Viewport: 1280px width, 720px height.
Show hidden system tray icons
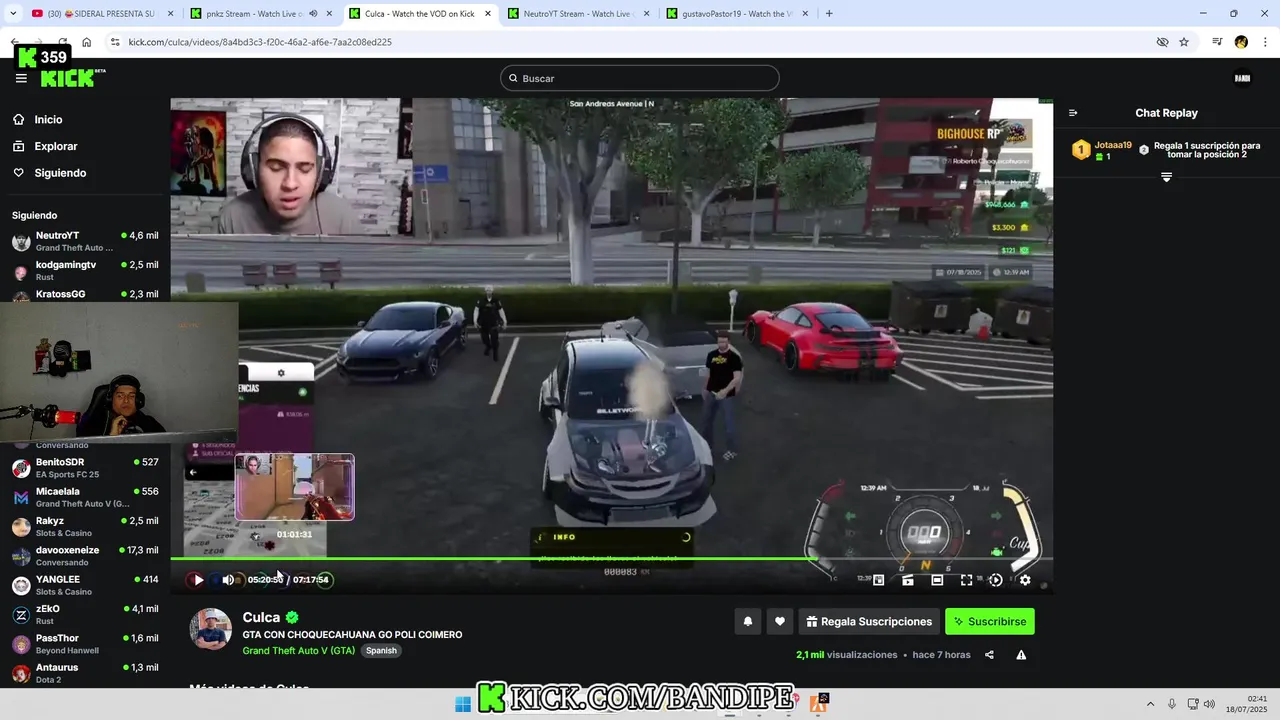click(x=1150, y=704)
